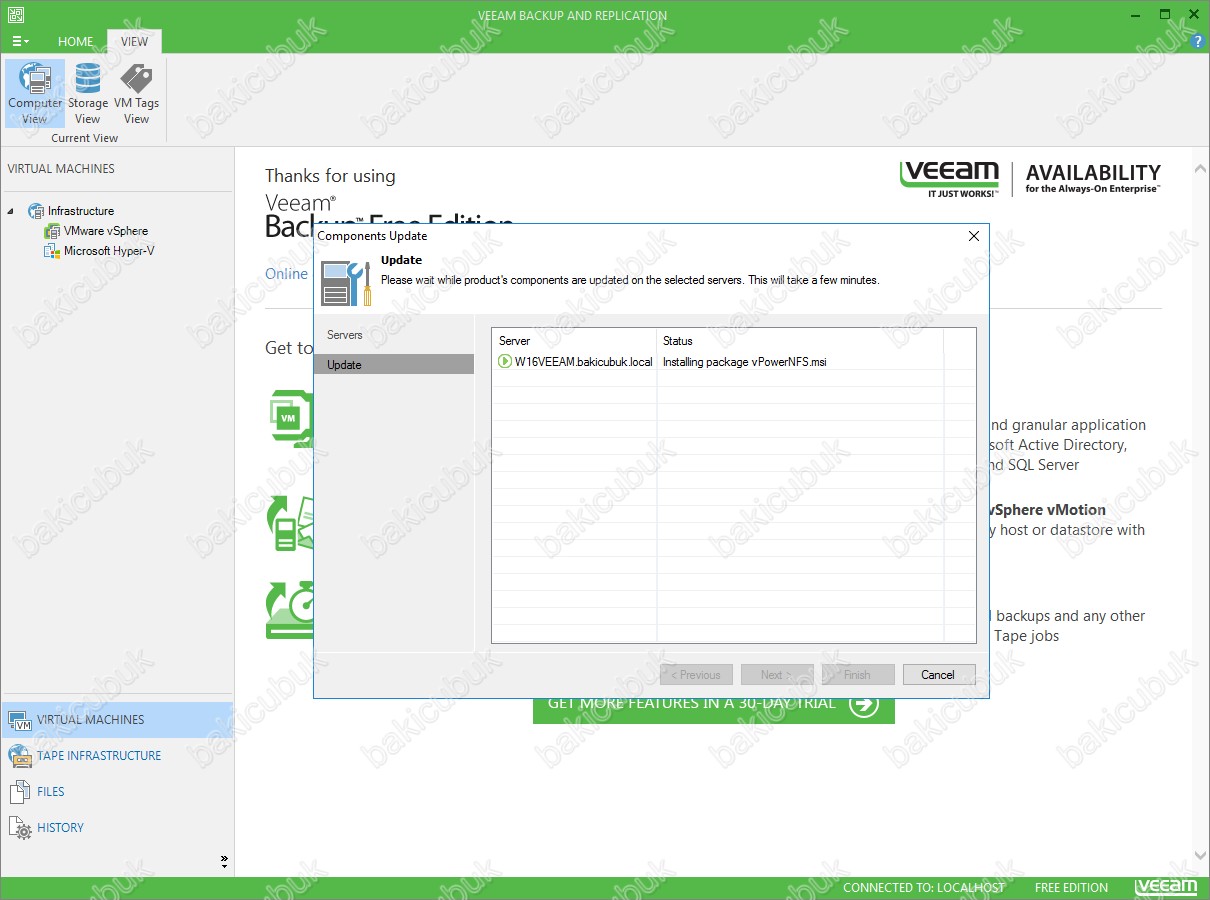Click the Tape Infrastructure icon in the navigation pane

point(20,756)
